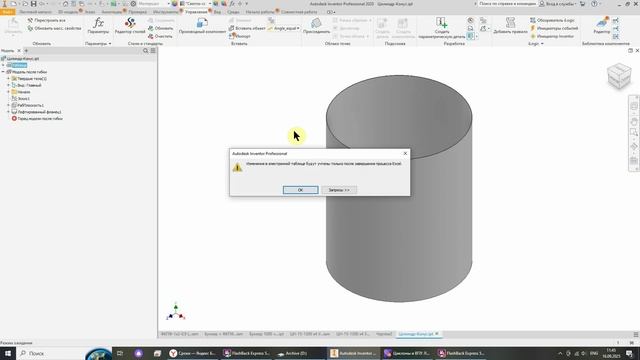Expand РабПлоскость1 tree node

tap(9, 105)
